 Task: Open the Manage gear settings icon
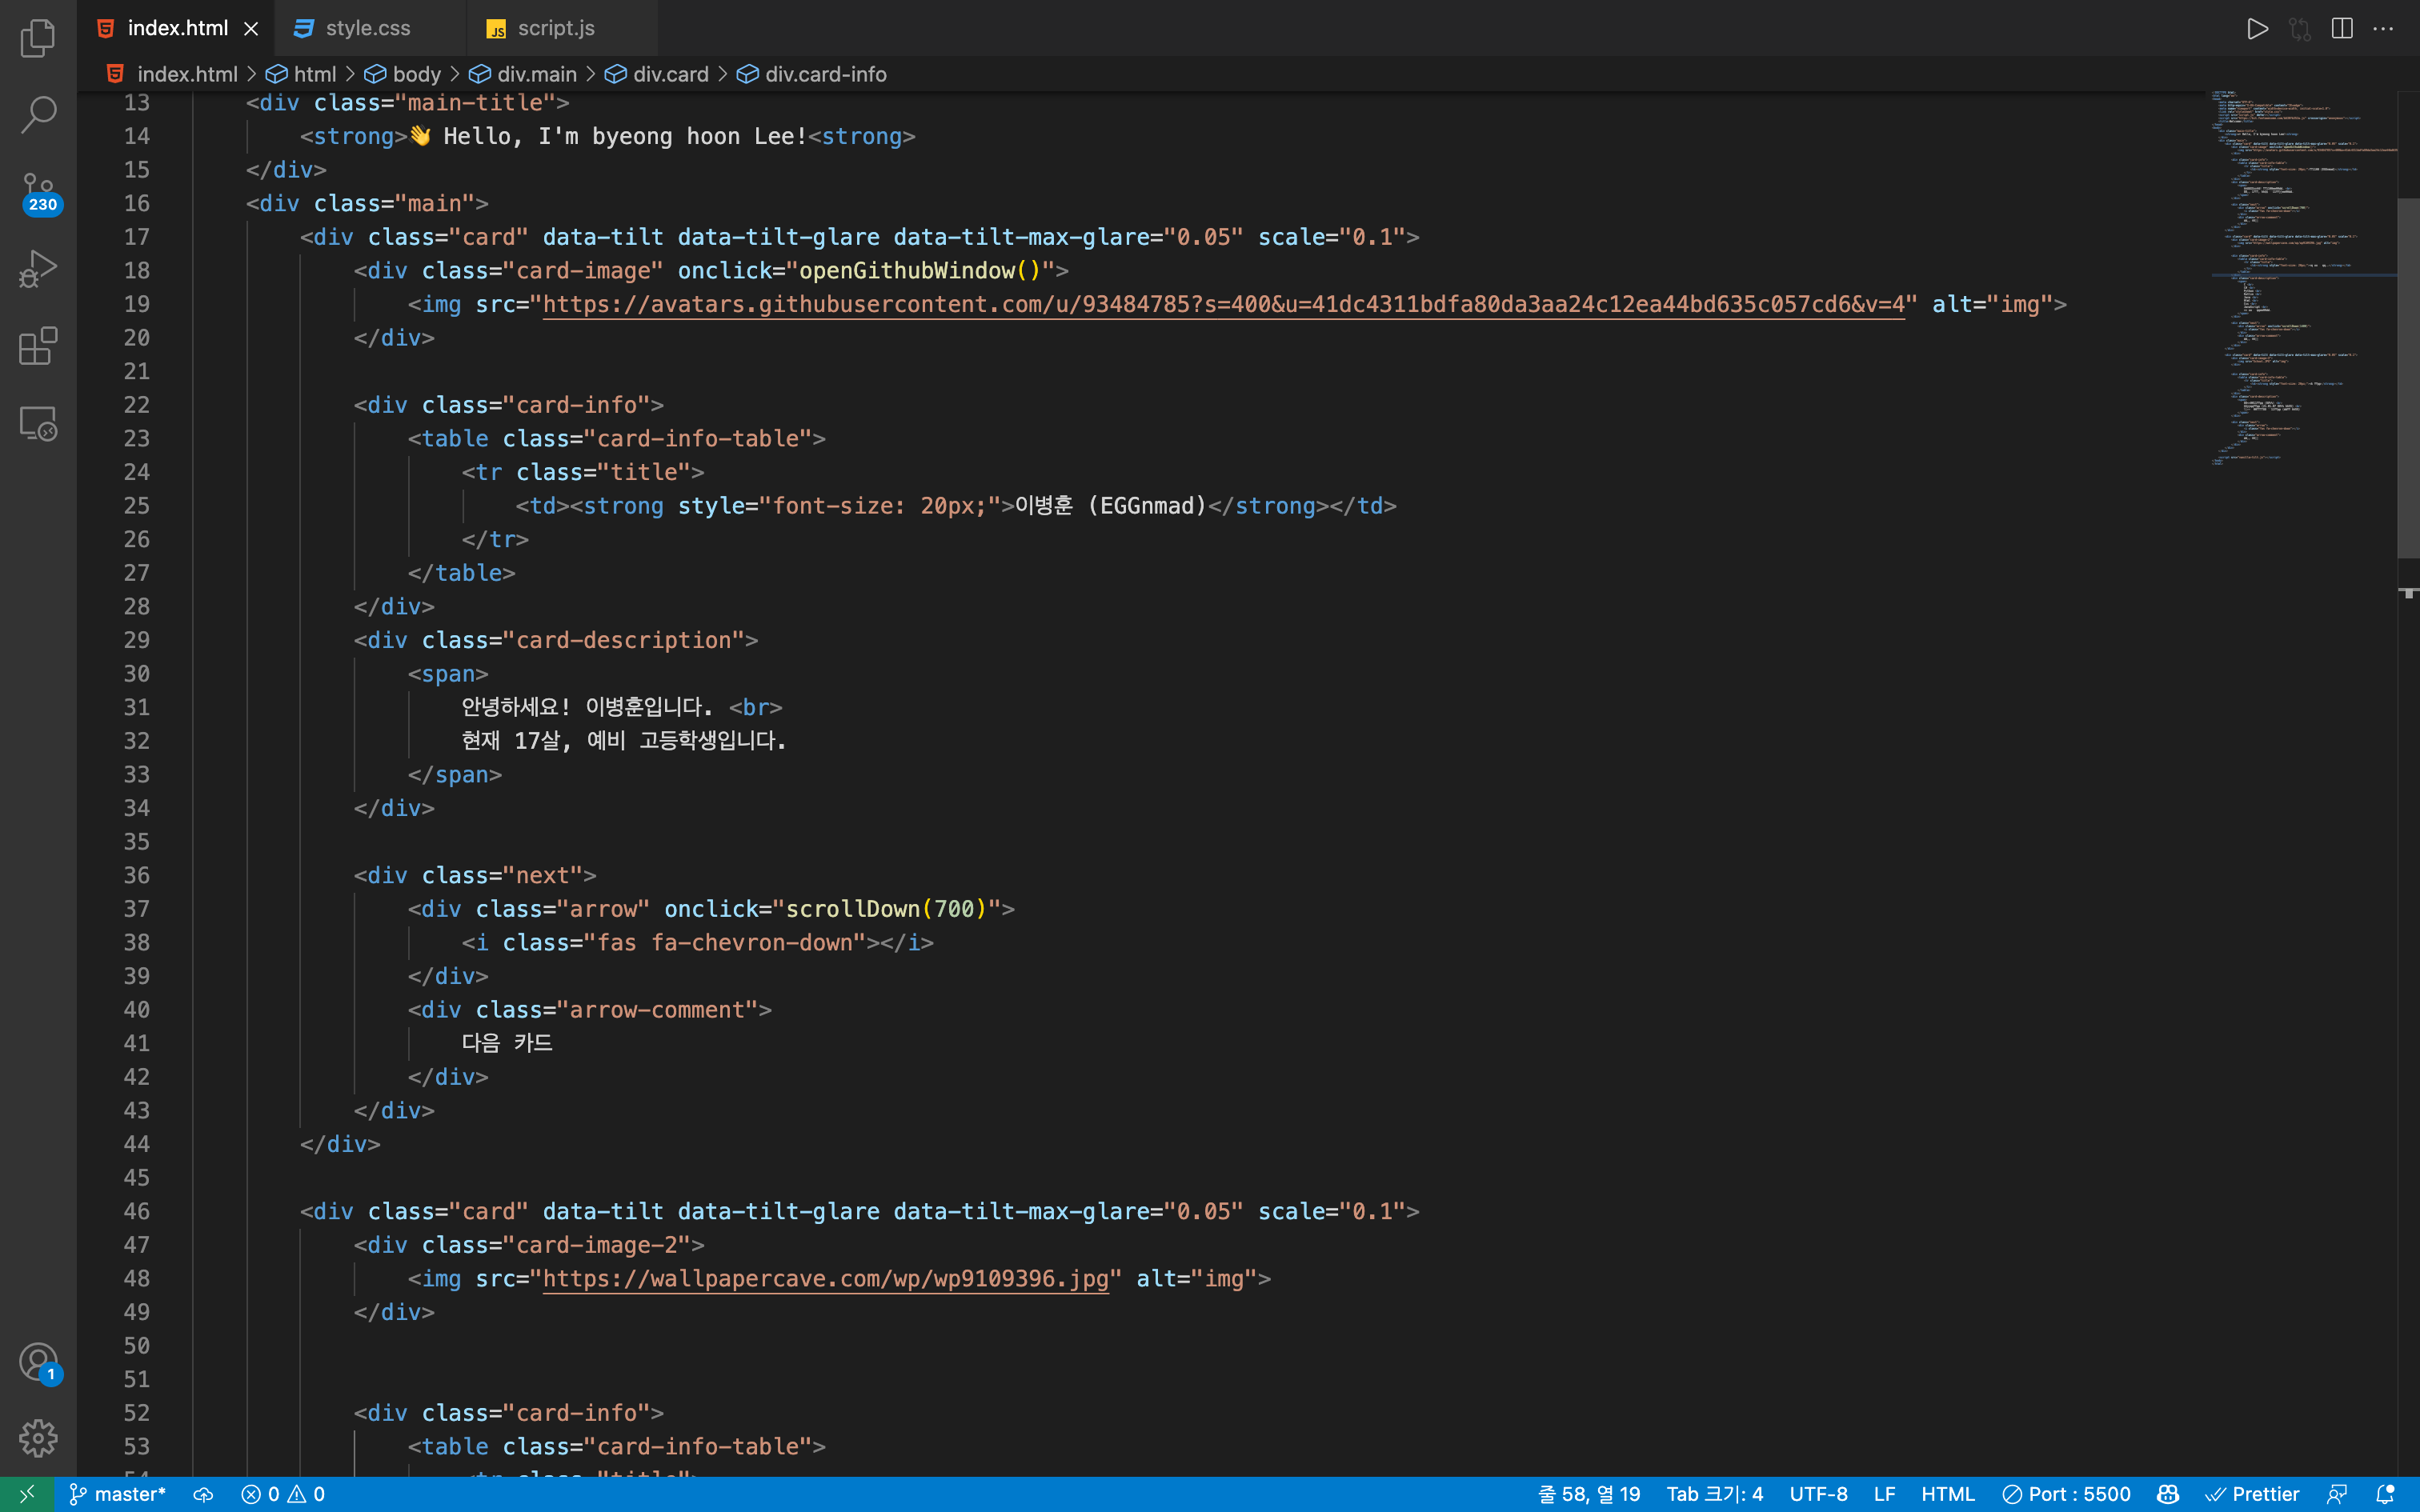point(38,1438)
